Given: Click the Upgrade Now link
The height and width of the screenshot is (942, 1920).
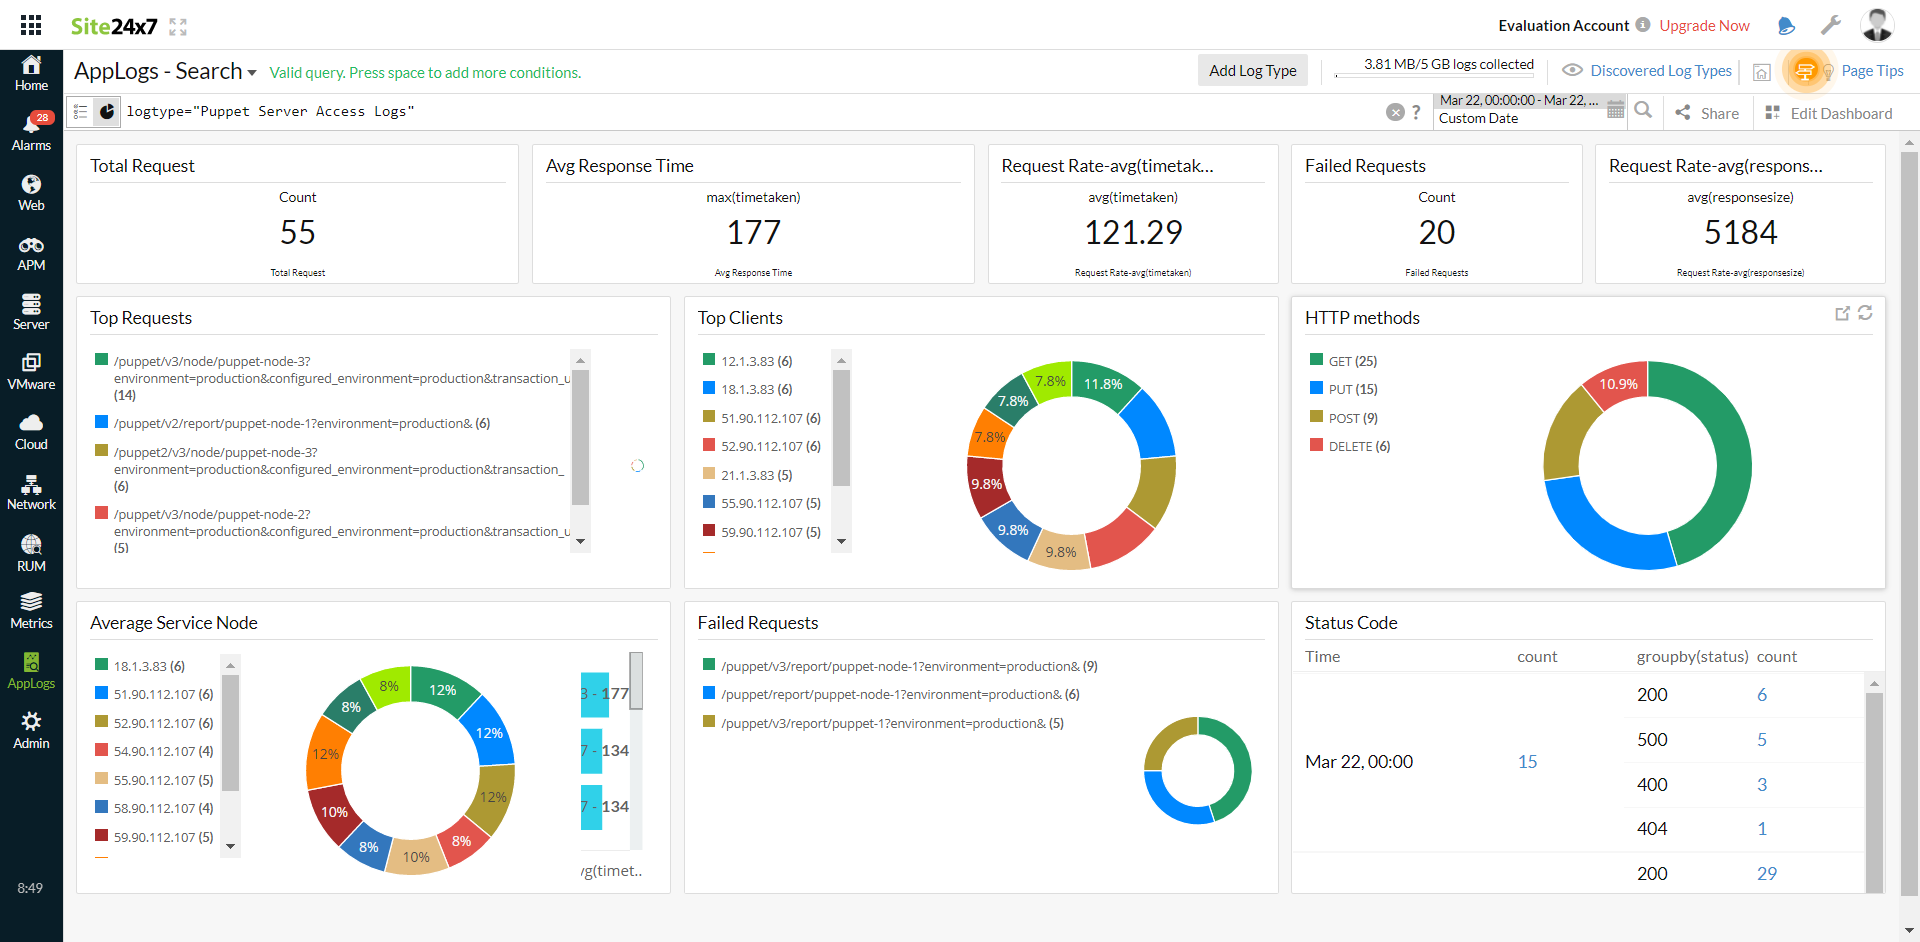Looking at the screenshot, I should 1703,25.
